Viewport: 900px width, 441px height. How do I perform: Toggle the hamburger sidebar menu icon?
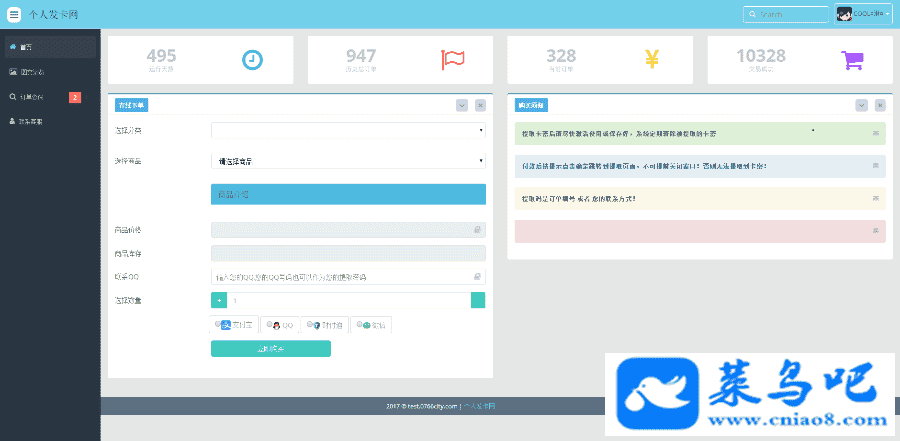[14, 15]
